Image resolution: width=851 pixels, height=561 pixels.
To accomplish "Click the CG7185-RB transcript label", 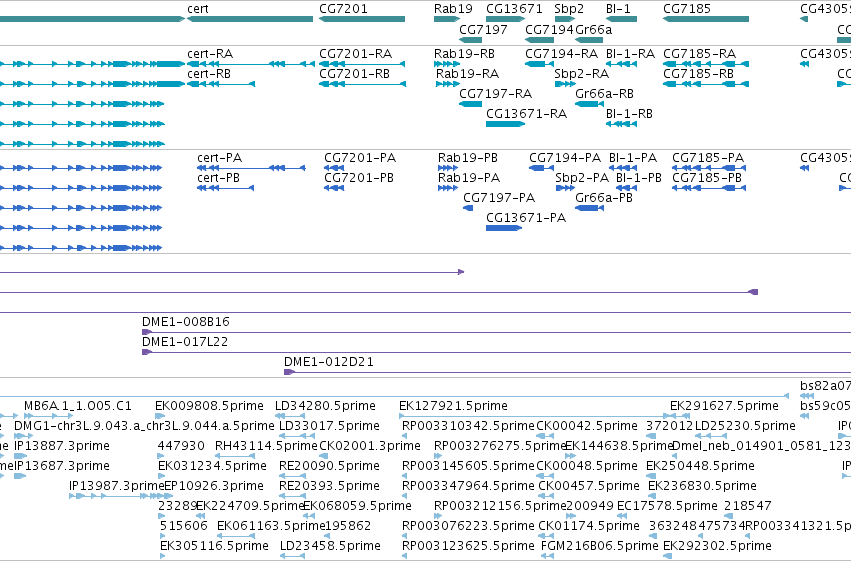I will tap(698, 74).
